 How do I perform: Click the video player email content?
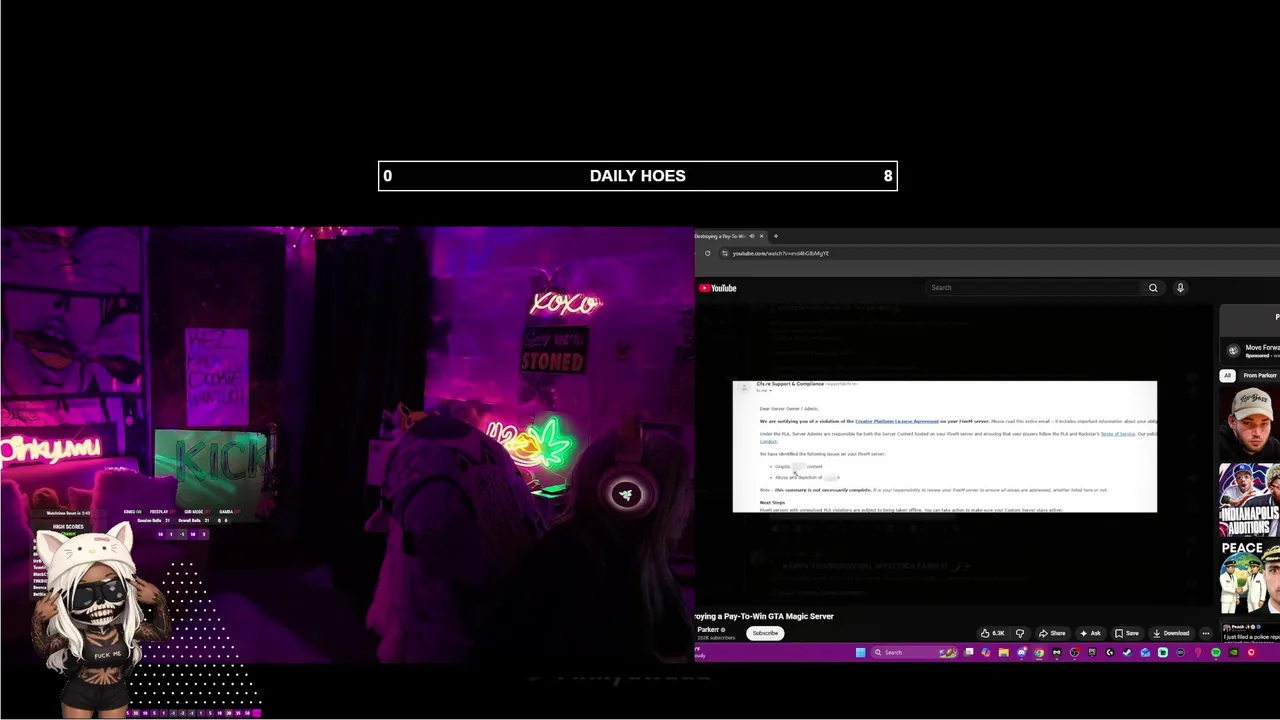pyautogui.click(x=945, y=446)
